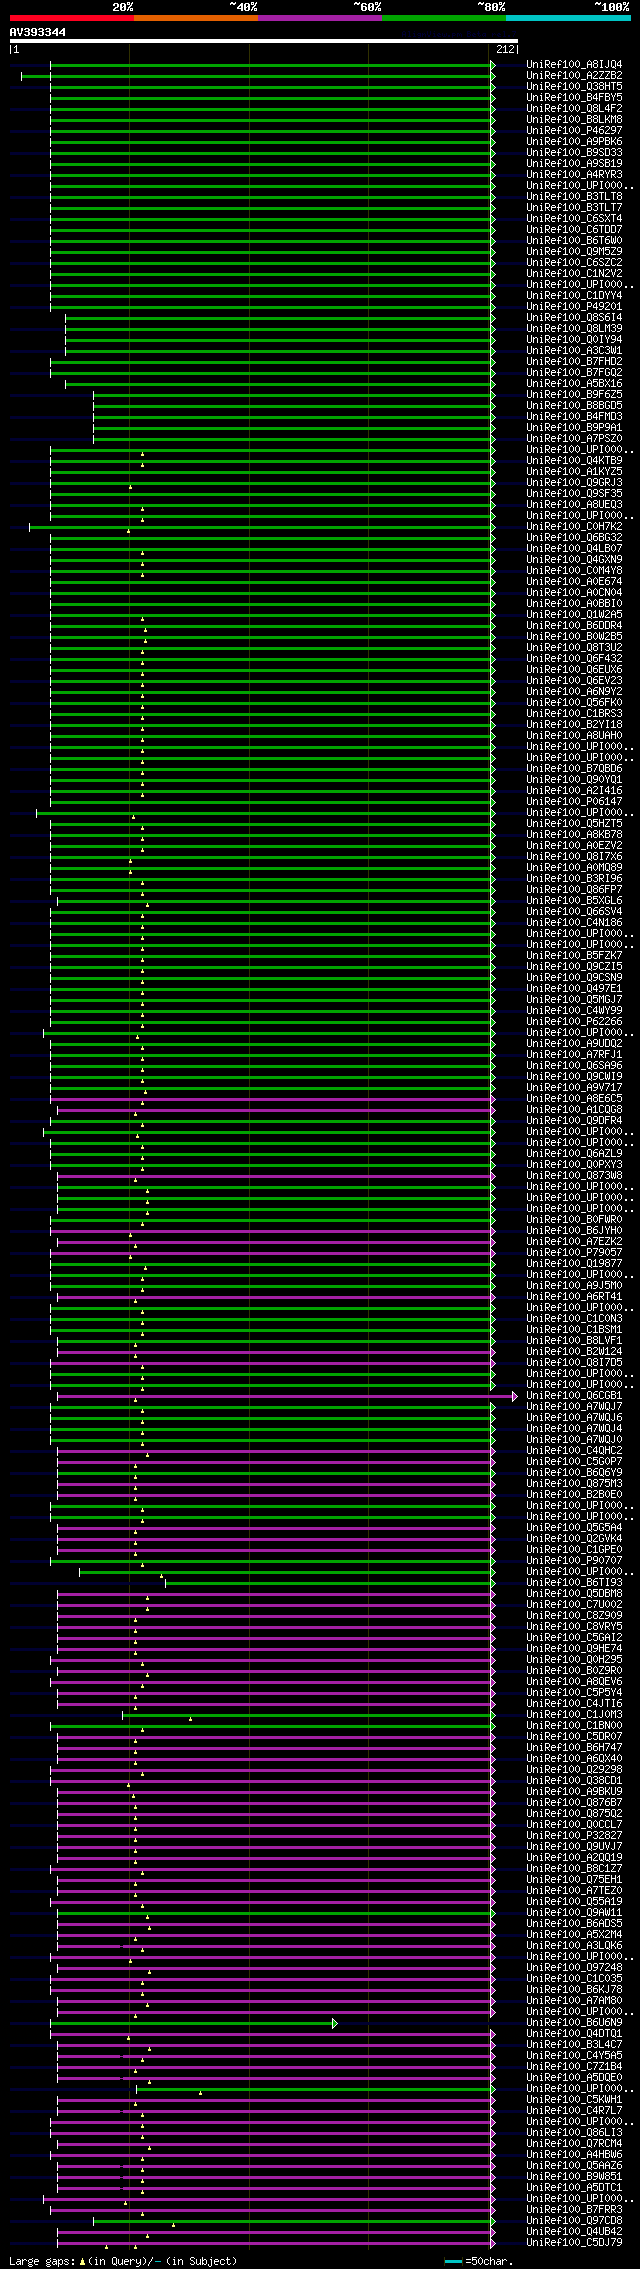Select the UniRef100_B3TLT8 label
Screen dimensions: 640x2269
(574, 196)
